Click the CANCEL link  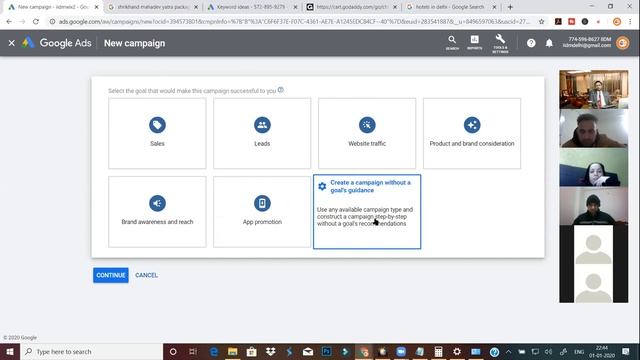146,275
